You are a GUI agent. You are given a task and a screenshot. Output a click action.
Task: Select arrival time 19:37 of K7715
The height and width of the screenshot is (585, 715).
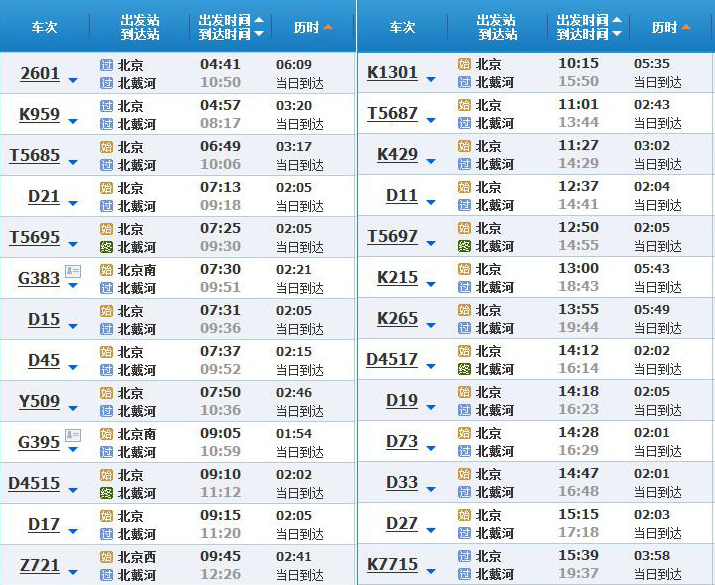tap(579, 573)
